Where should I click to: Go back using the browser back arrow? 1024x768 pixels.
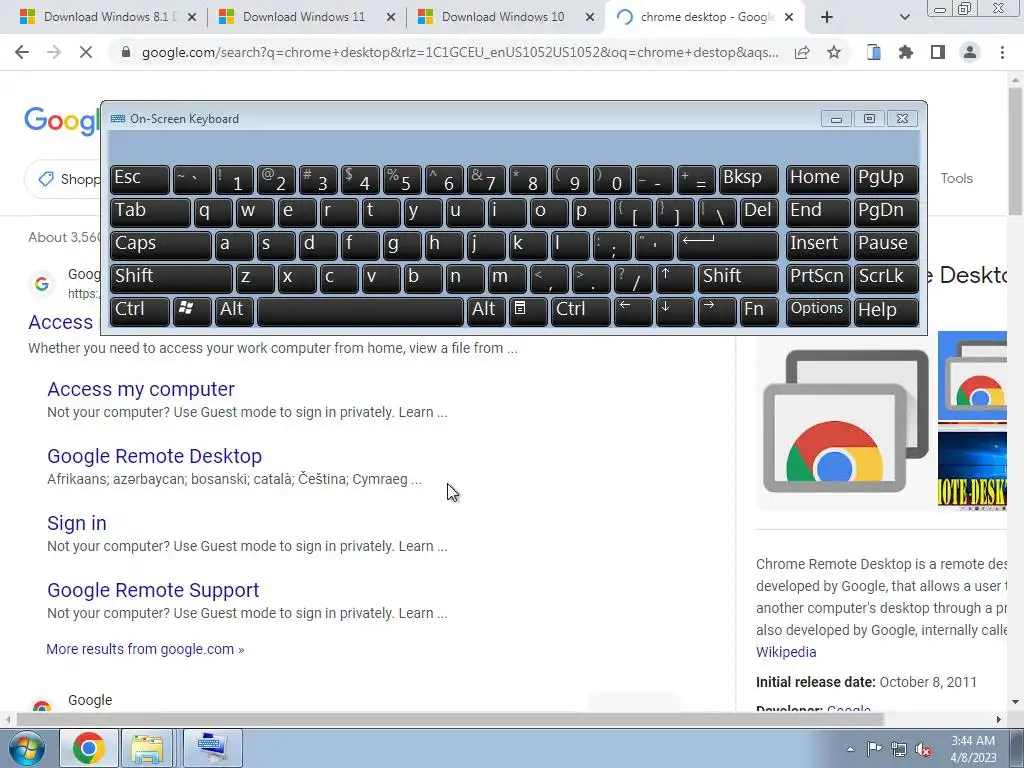(x=22, y=52)
